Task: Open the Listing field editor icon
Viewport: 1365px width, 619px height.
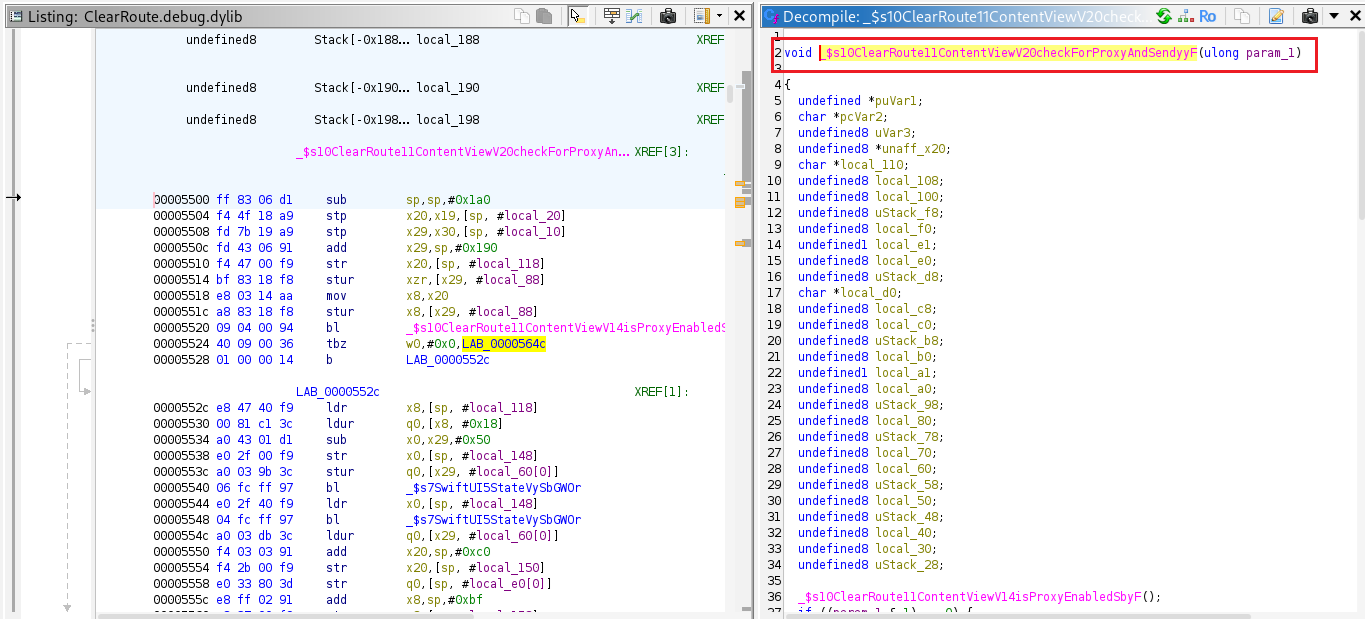Action: click(610, 16)
